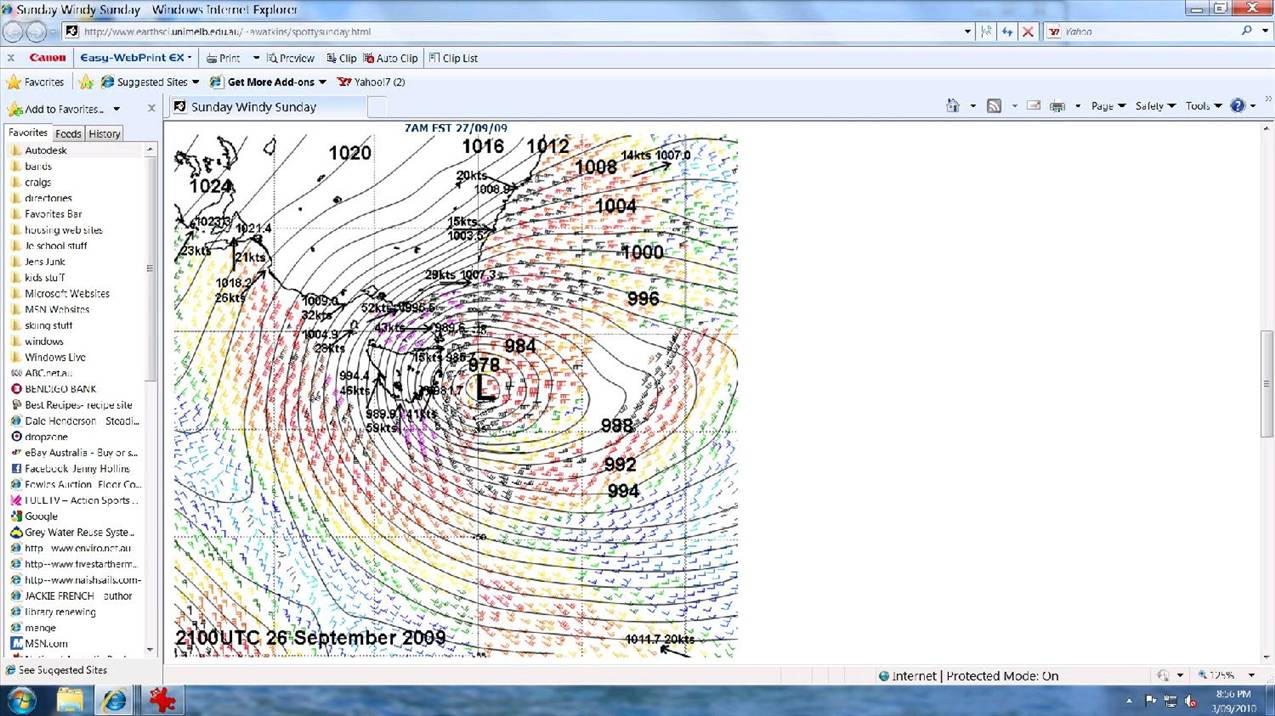
Task: Open the Clip List
Action: pos(453,58)
